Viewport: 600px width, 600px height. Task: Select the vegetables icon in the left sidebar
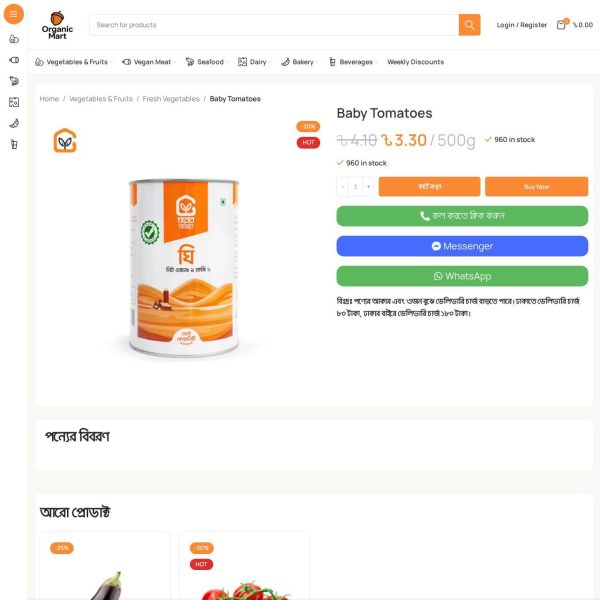coord(14,39)
